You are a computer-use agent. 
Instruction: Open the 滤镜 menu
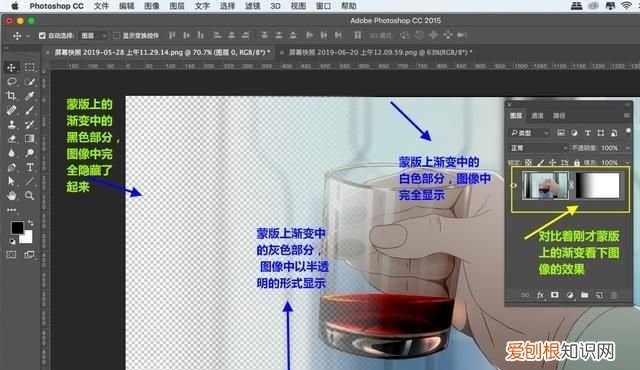pos(253,6)
